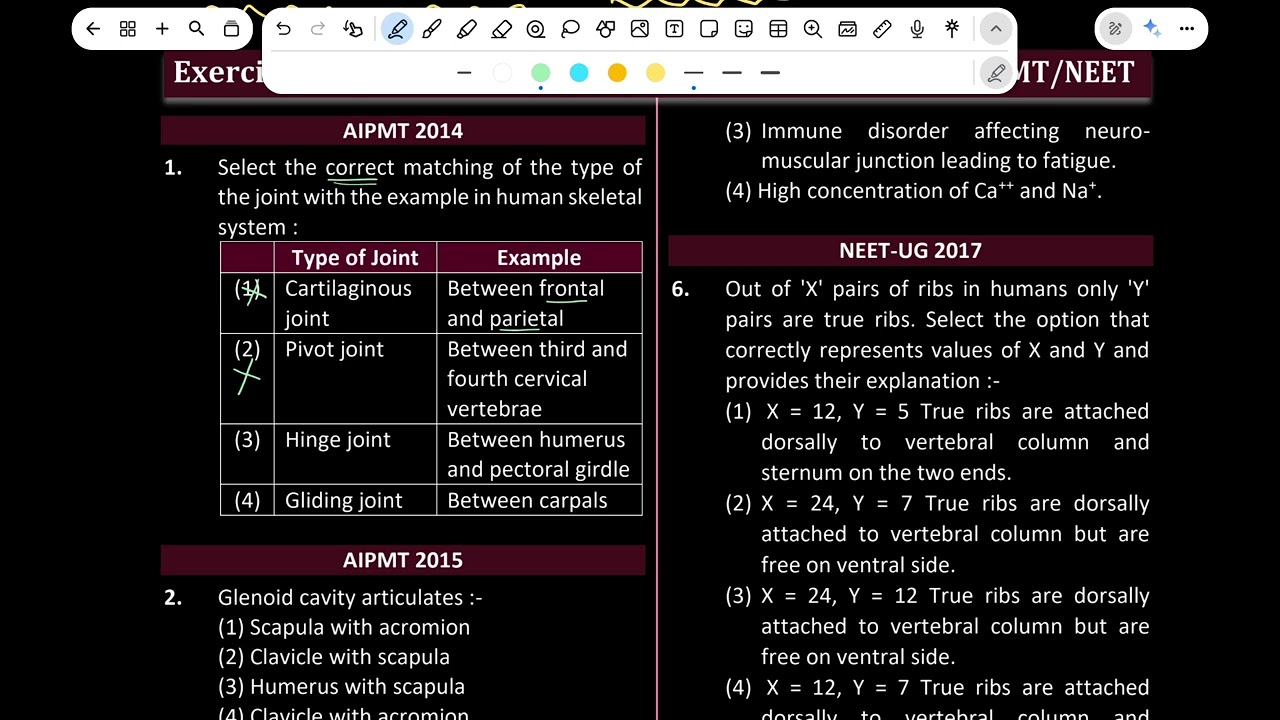This screenshot has width=1280, height=720.
Task: Enable the ruler tool
Action: pyautogui.click(x=882, y=29)
